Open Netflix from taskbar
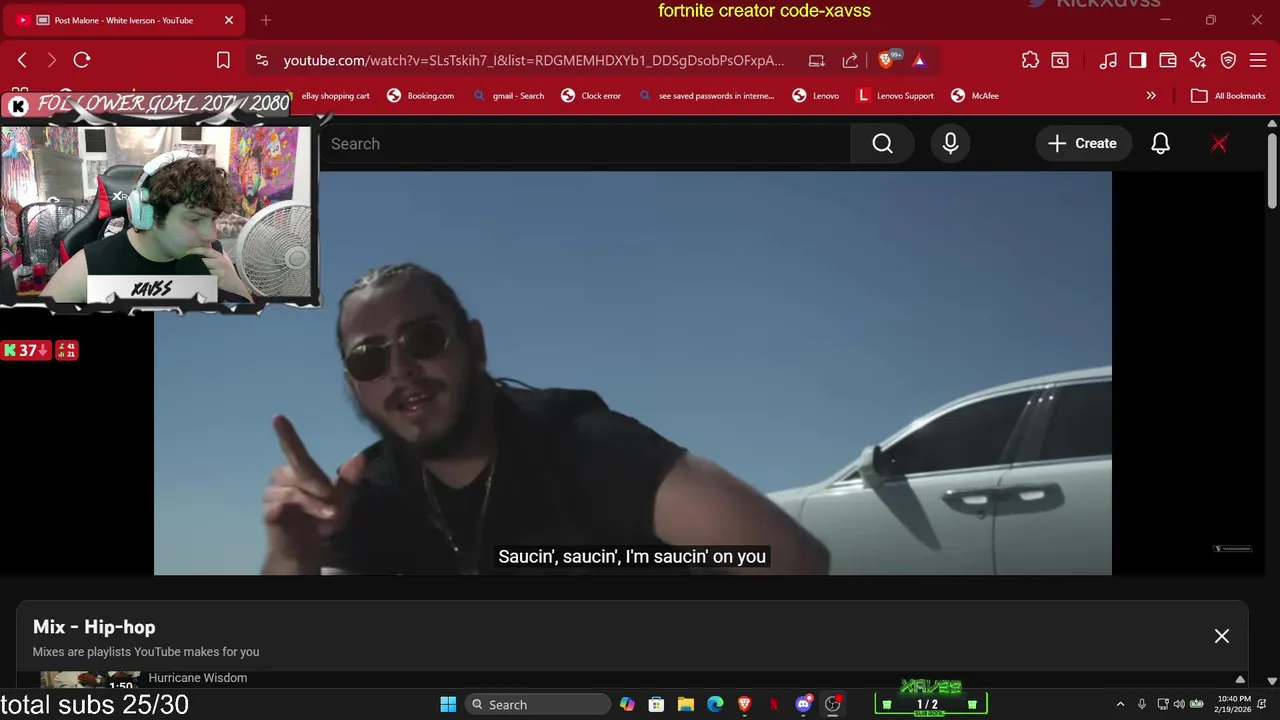The image size is (1280, 720). (x=774, y=704)
